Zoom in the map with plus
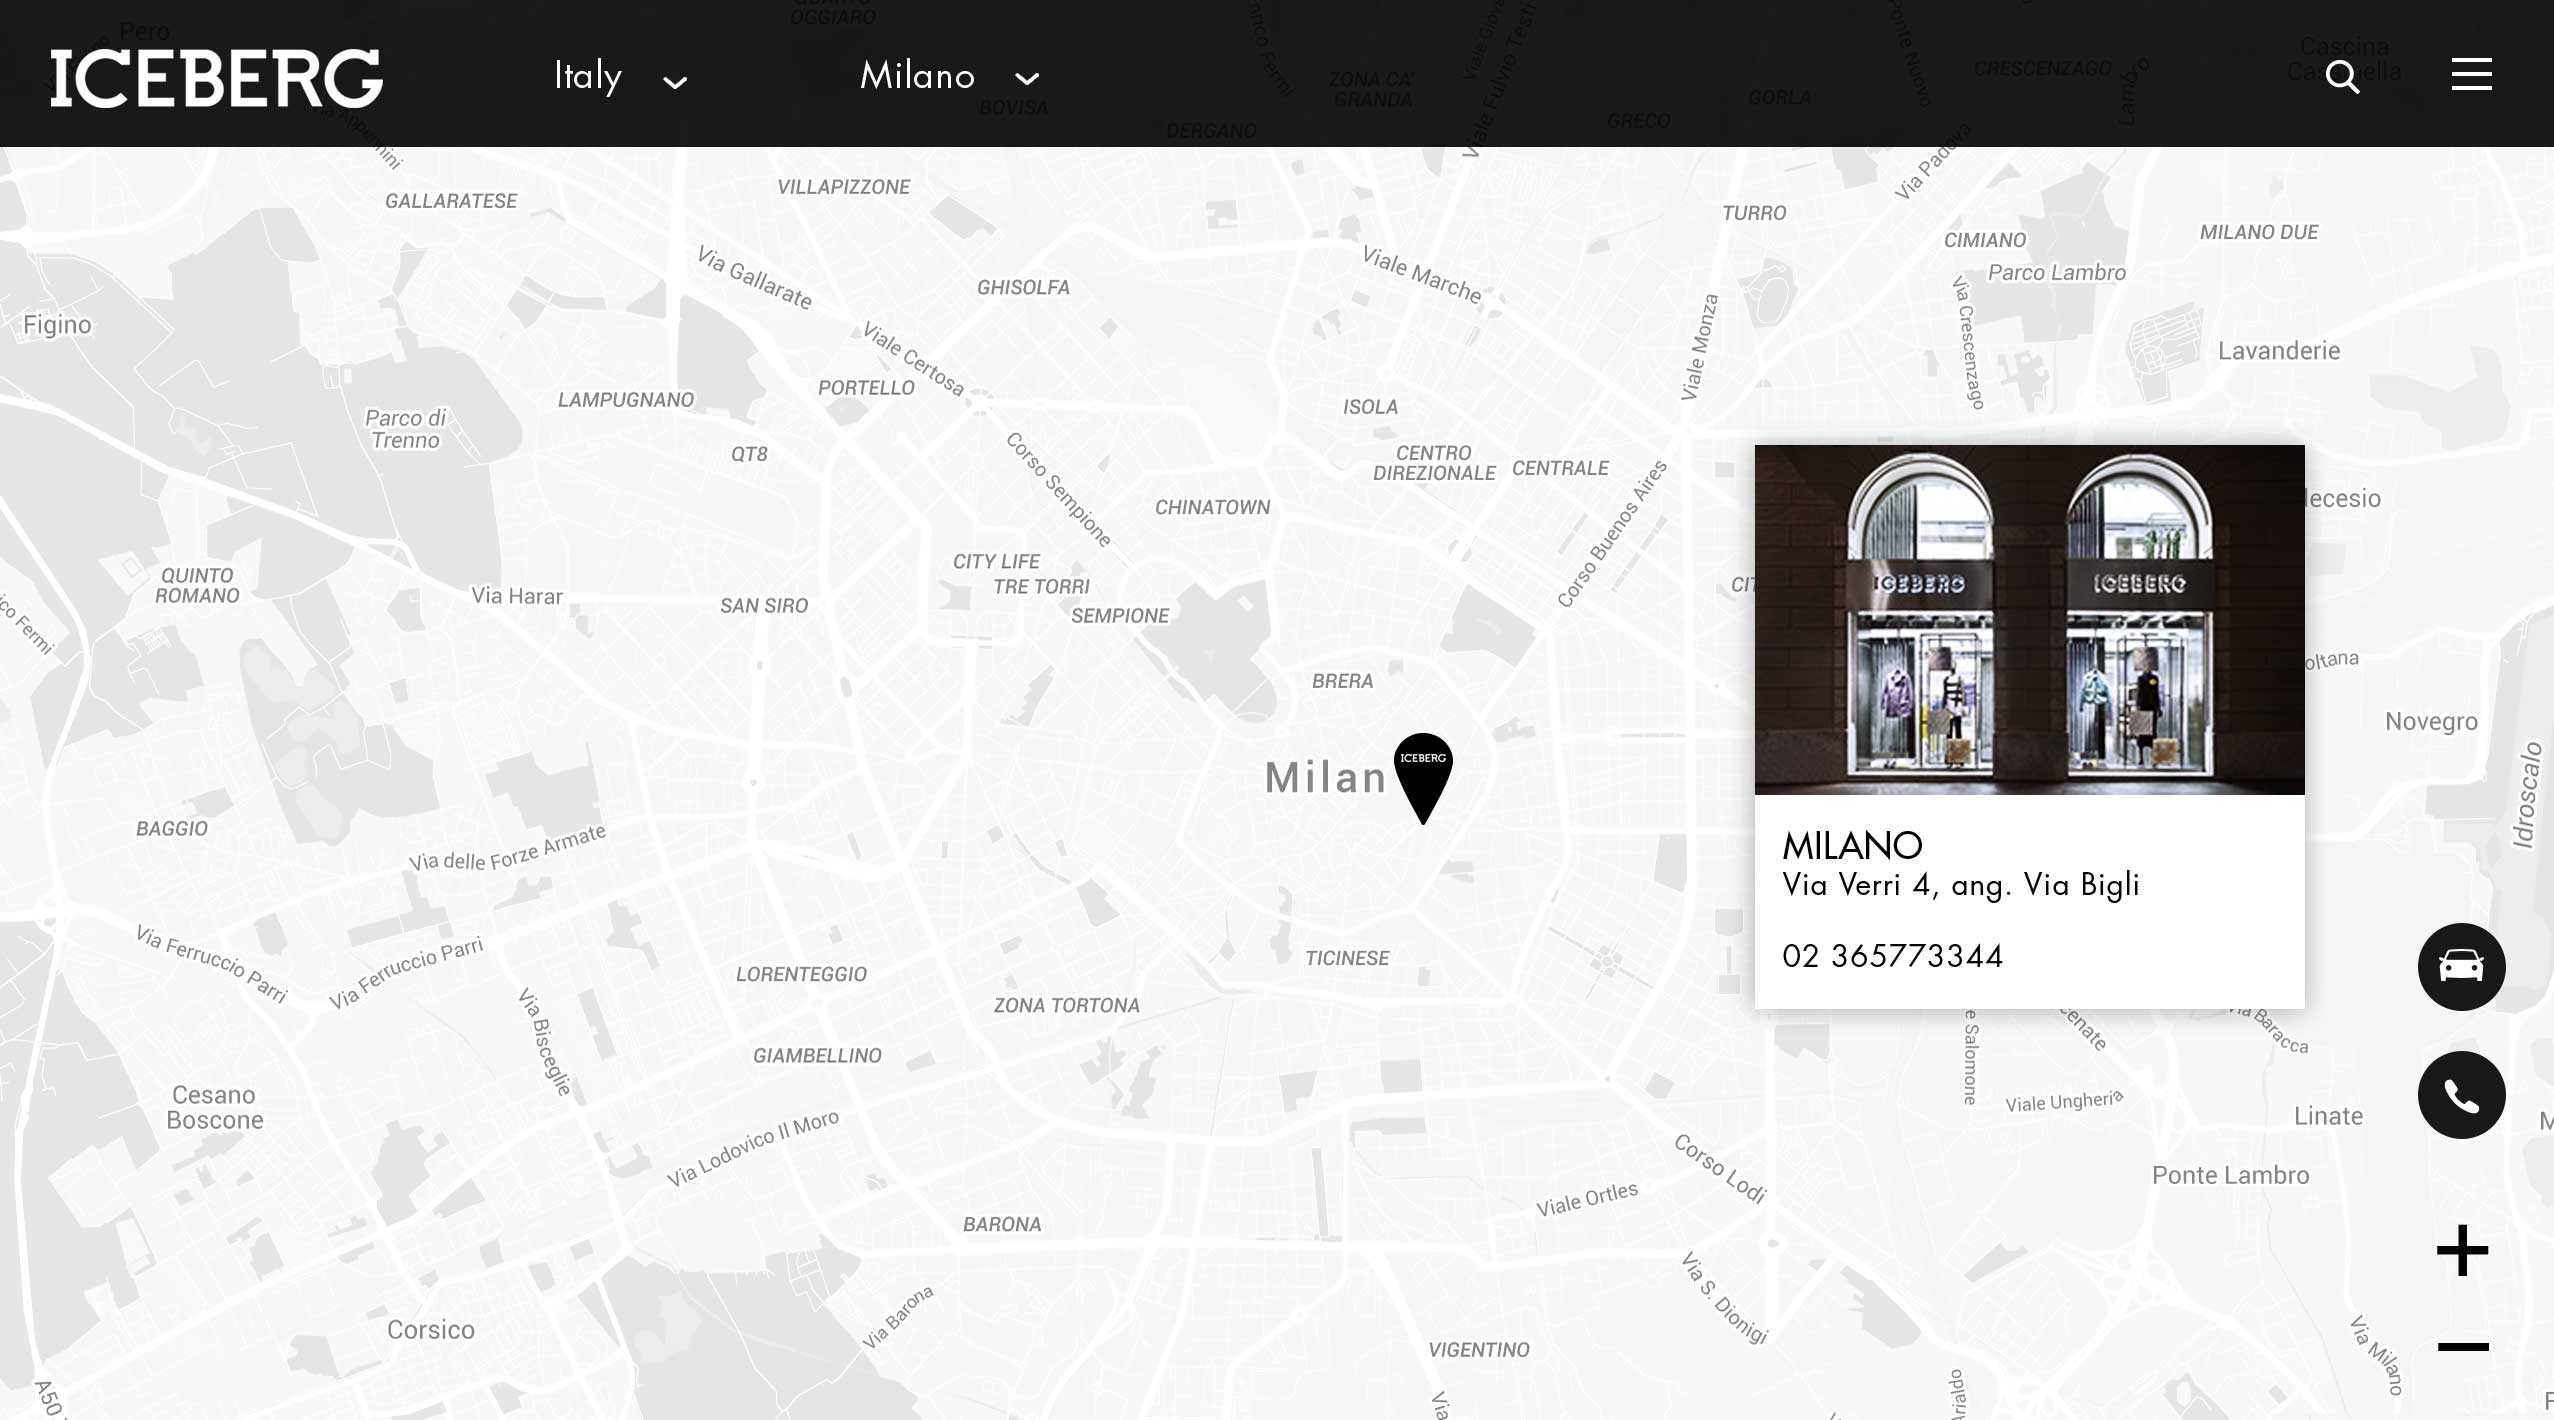 tap(2462, 1251)
